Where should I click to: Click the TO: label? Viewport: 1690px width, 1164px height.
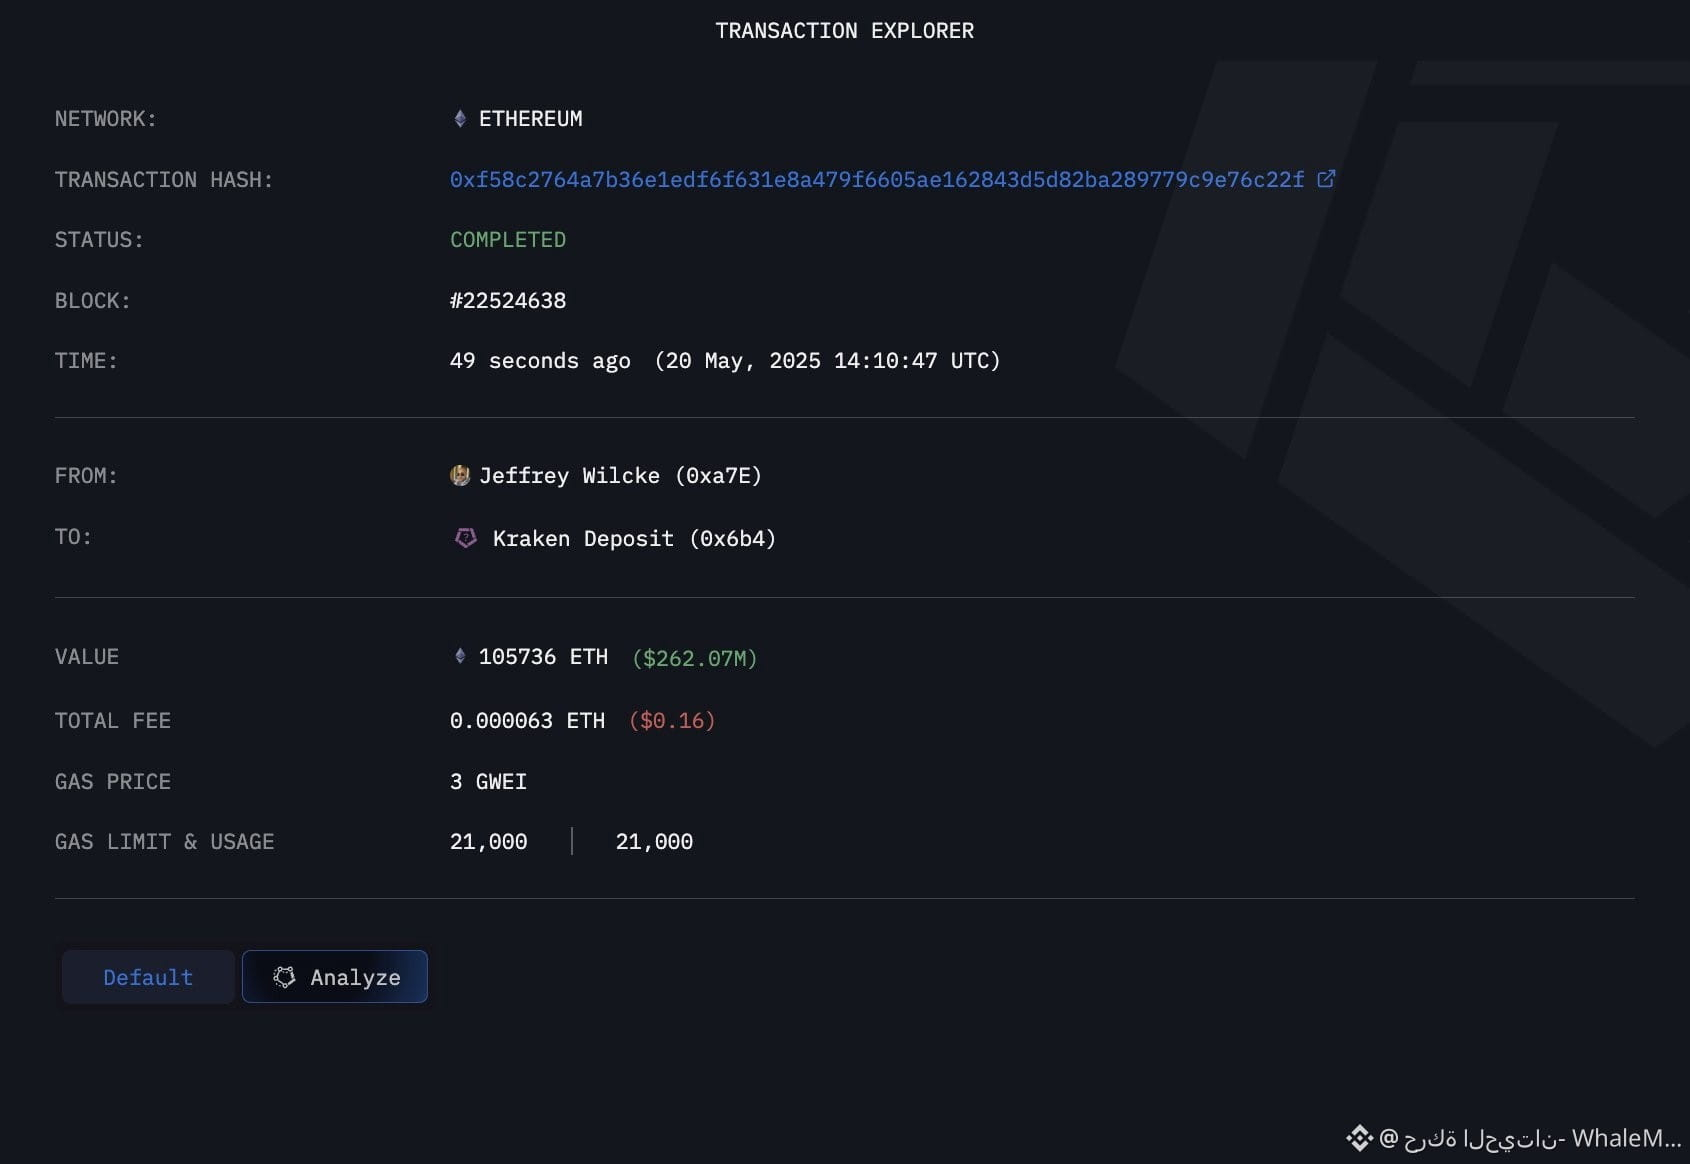click(73, 537)
